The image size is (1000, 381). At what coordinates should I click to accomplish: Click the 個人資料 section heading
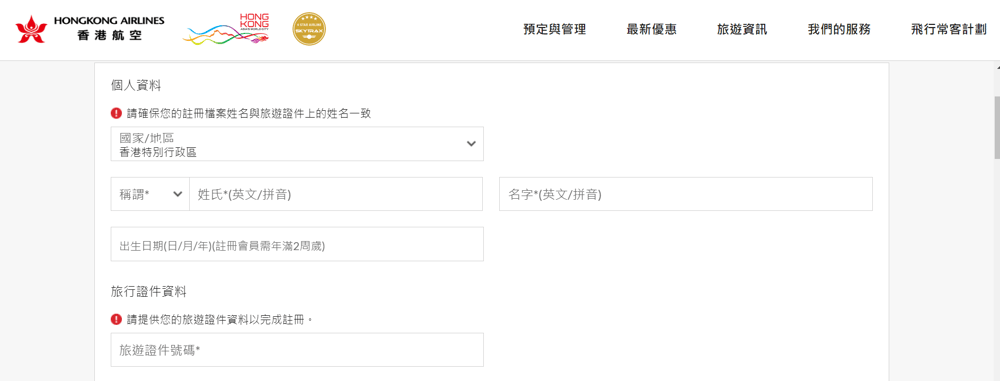pos(136,87)
